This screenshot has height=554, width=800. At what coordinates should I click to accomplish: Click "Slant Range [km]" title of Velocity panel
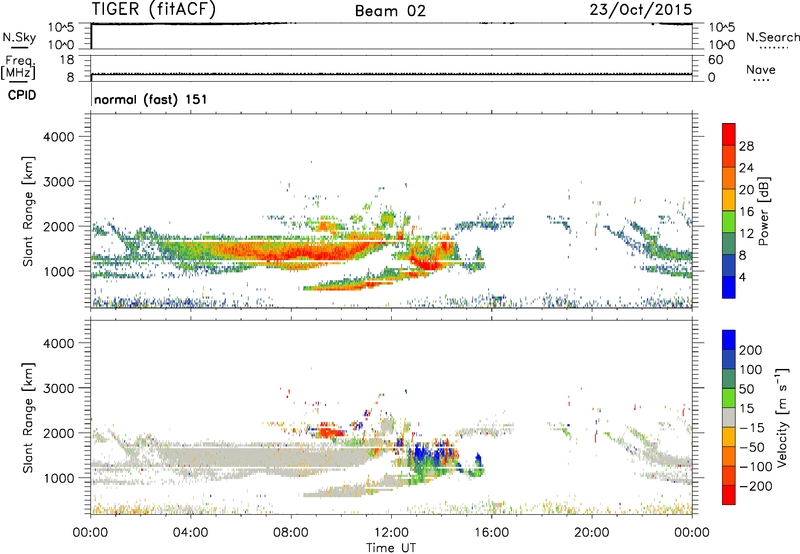pyautogui.click(x=28, y=417)
